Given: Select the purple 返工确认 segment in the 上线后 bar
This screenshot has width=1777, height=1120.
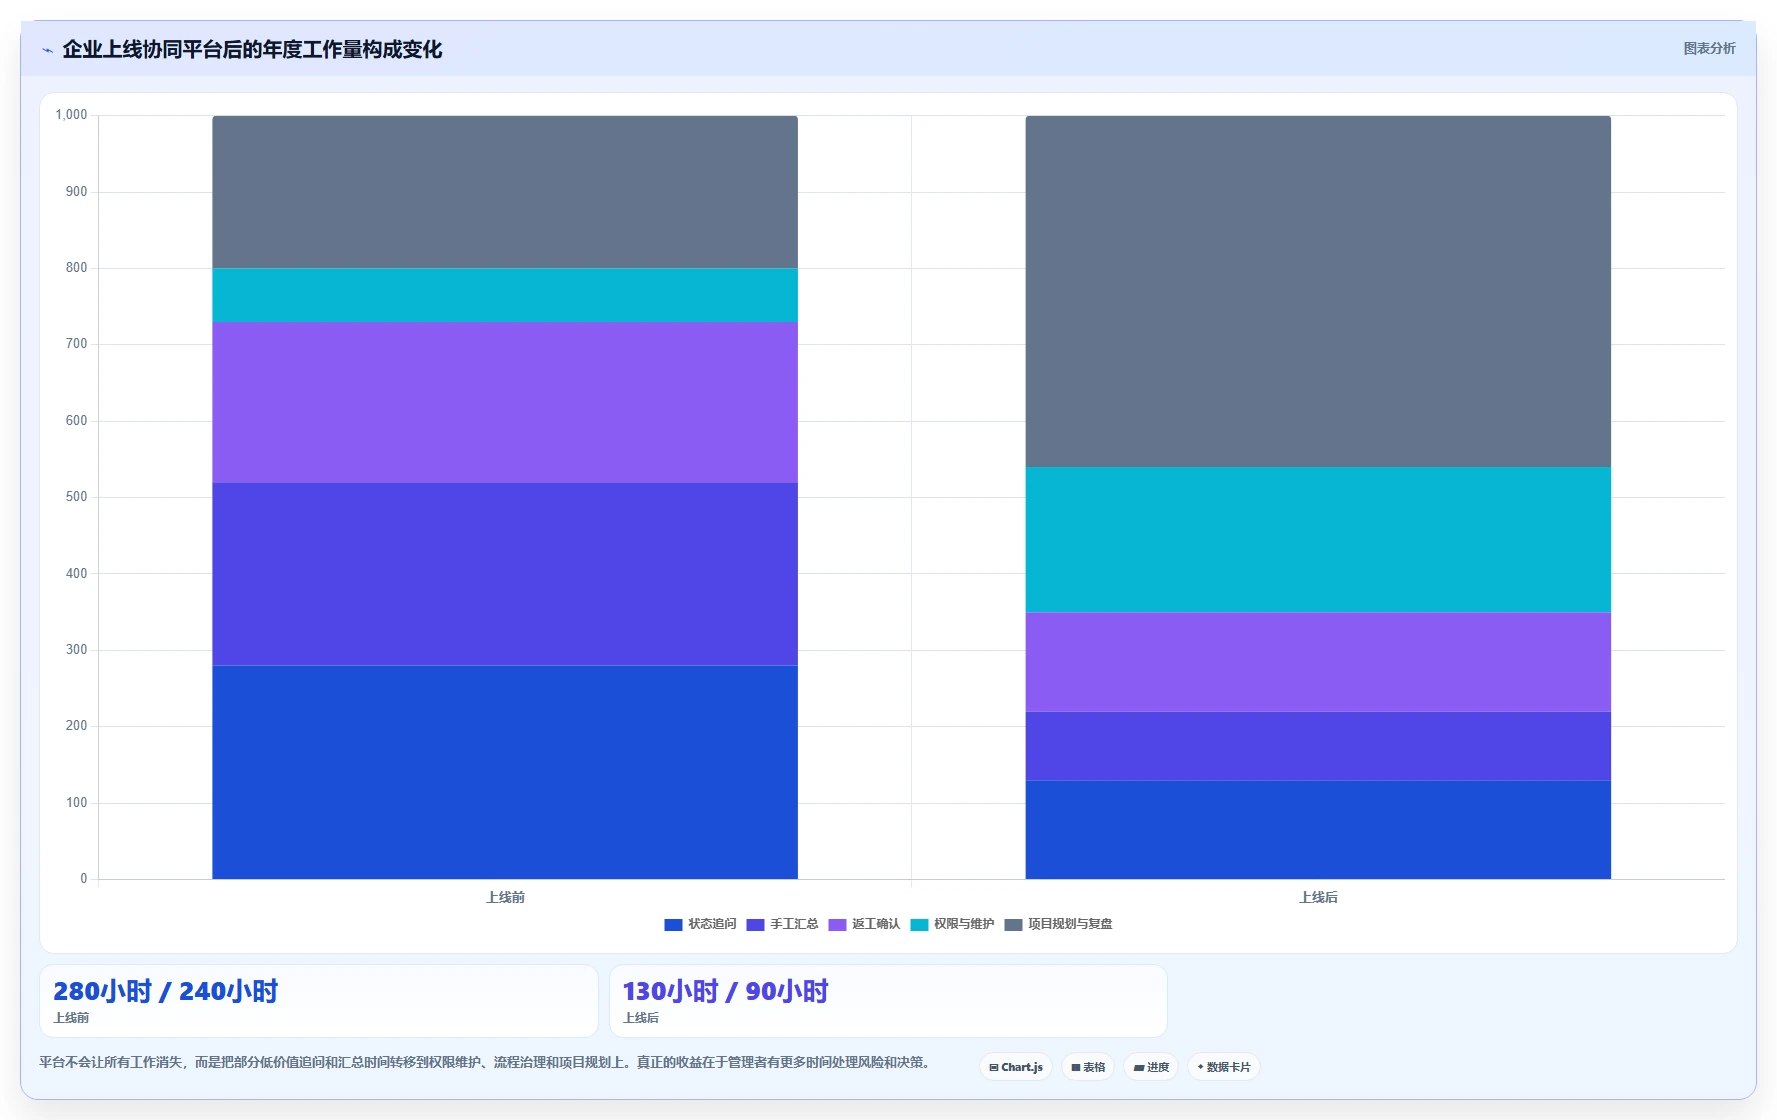Looking at the screenshot, I should pyautogui.click(x=1318, y=662).
